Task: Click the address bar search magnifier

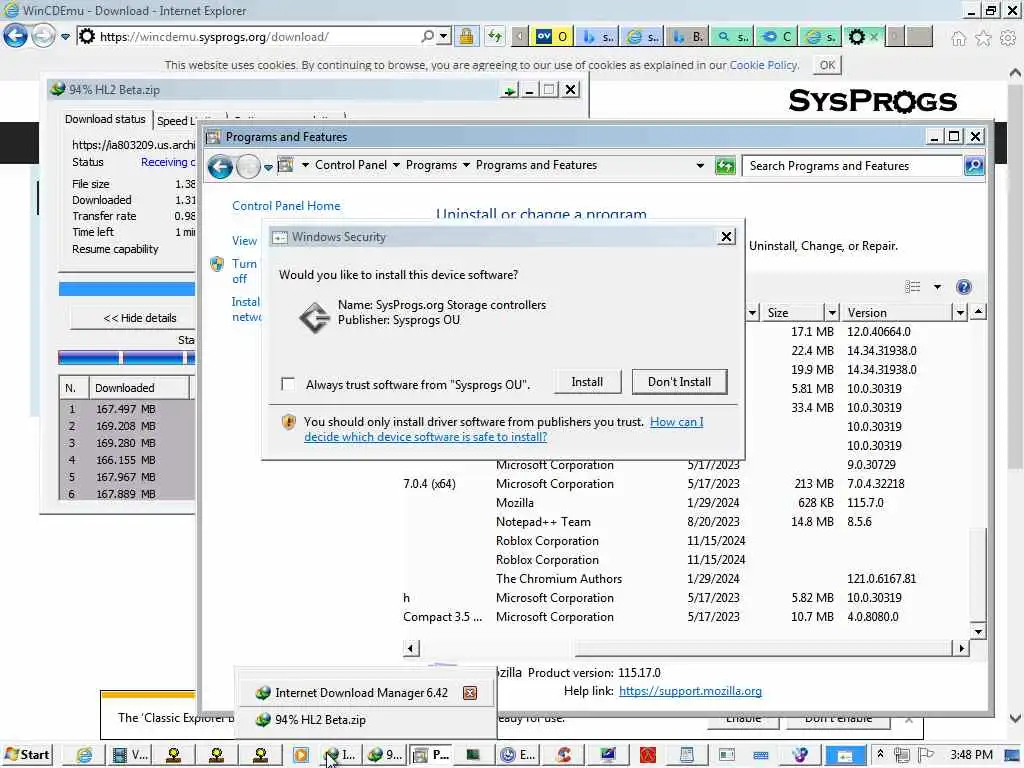Action: 427,37
